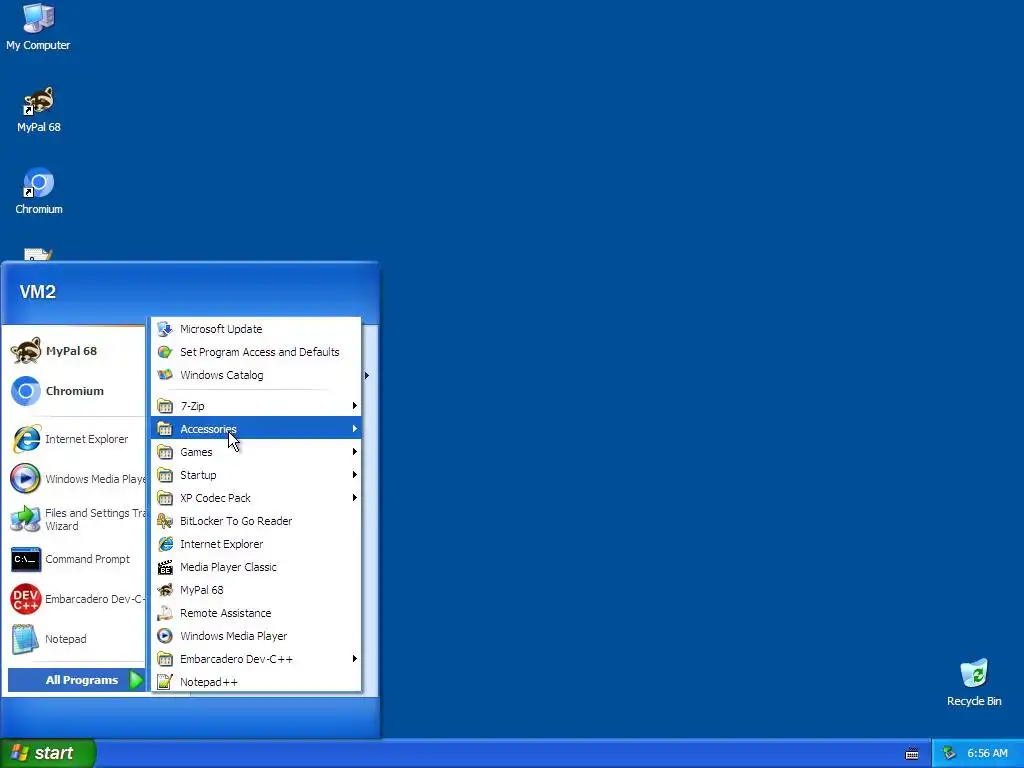Click the Command Prompt label text
The height and width of the screenshot is (768, 1024).
(88, 559)
